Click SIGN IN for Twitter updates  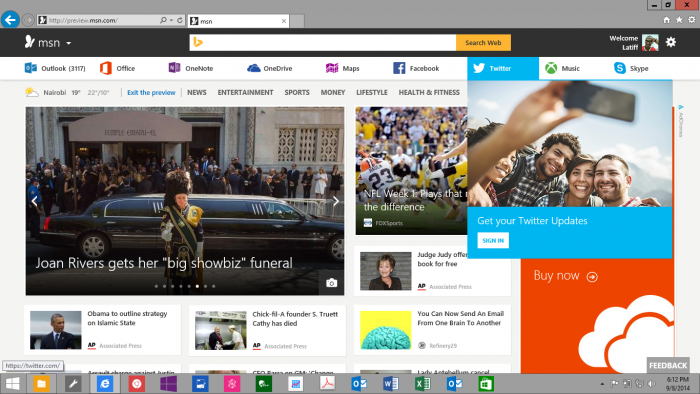(x=493, y=241)
